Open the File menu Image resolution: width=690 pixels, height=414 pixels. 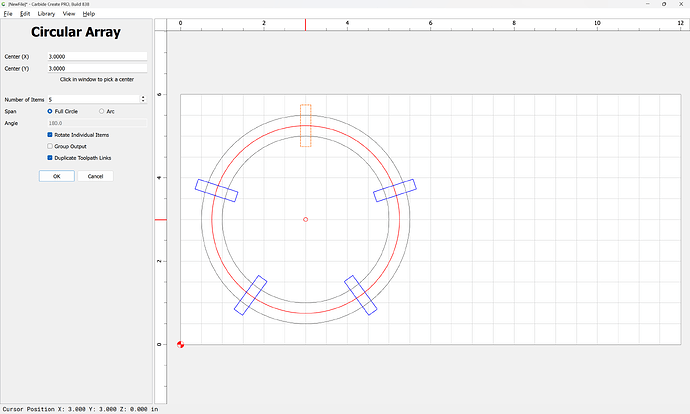[x=8, y=14]
